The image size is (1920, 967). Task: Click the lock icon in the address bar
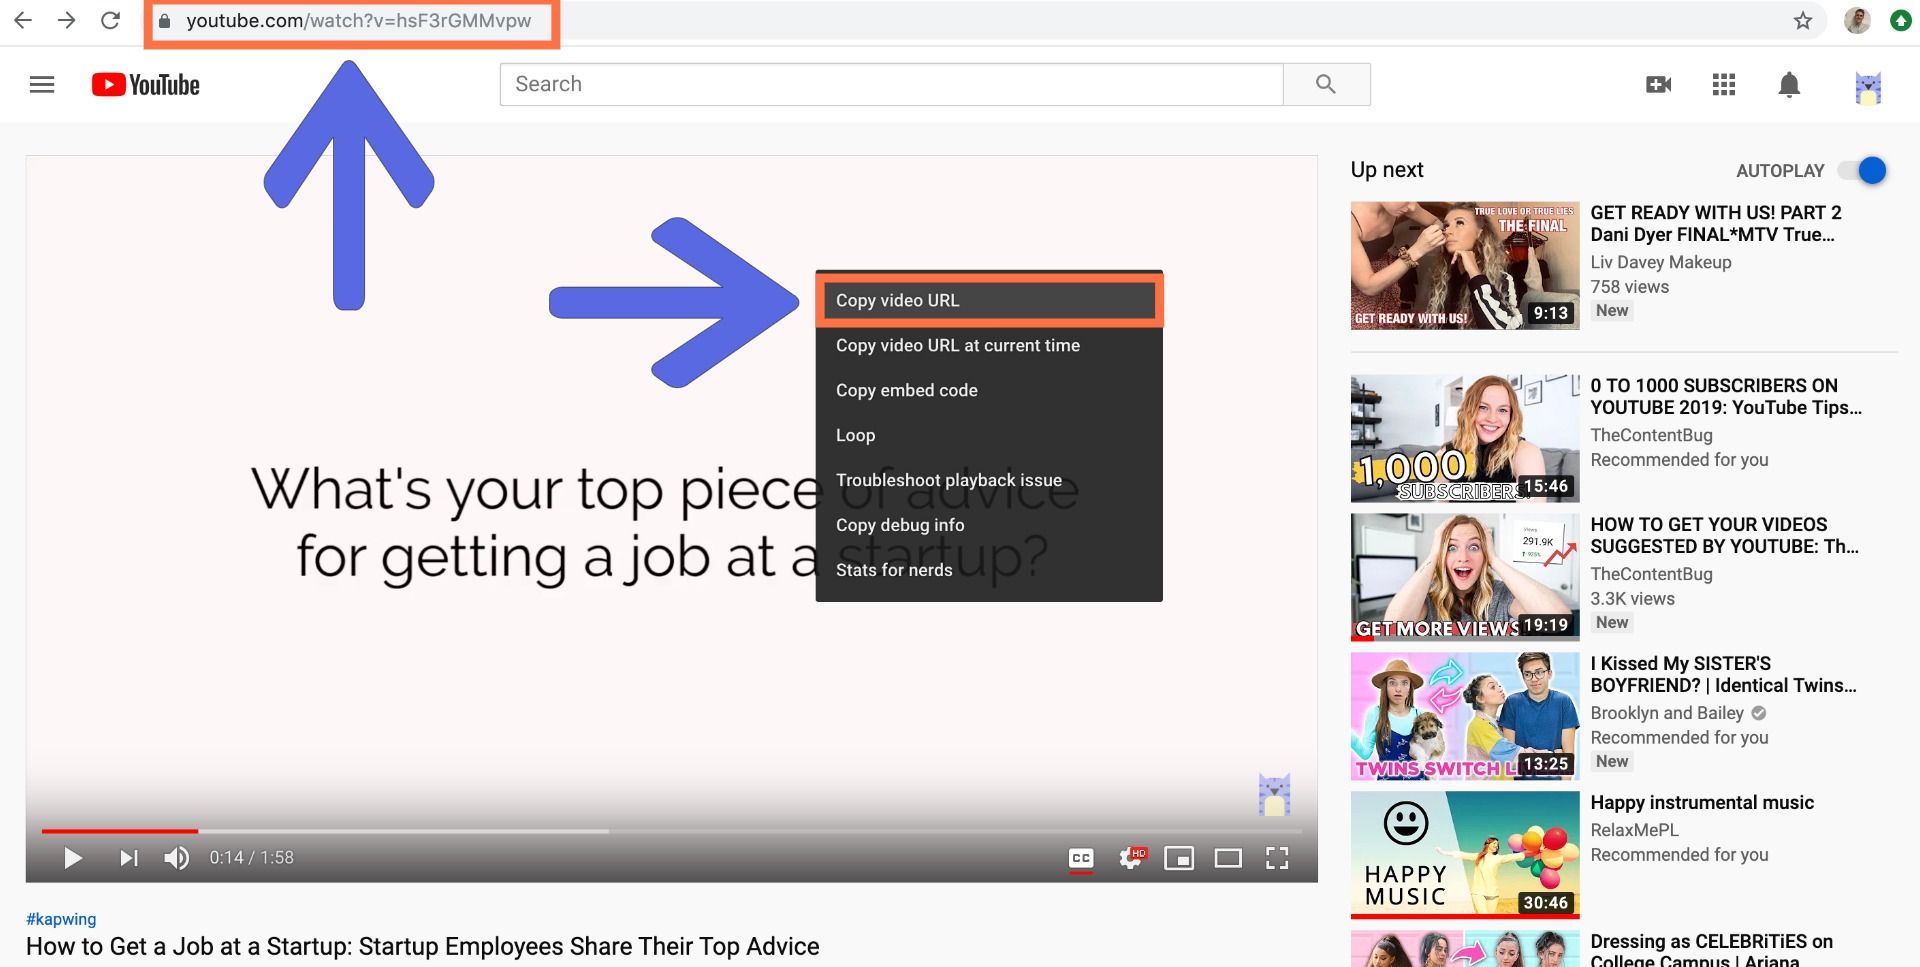point(165,21)
